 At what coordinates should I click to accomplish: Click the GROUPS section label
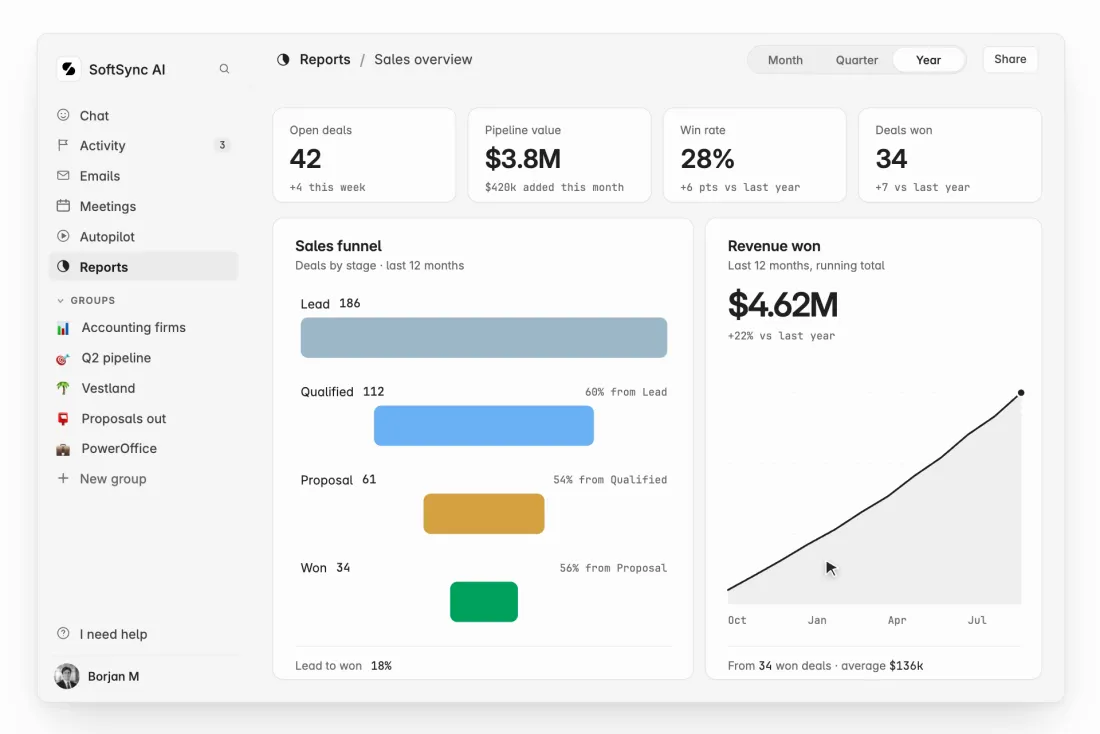93,300
